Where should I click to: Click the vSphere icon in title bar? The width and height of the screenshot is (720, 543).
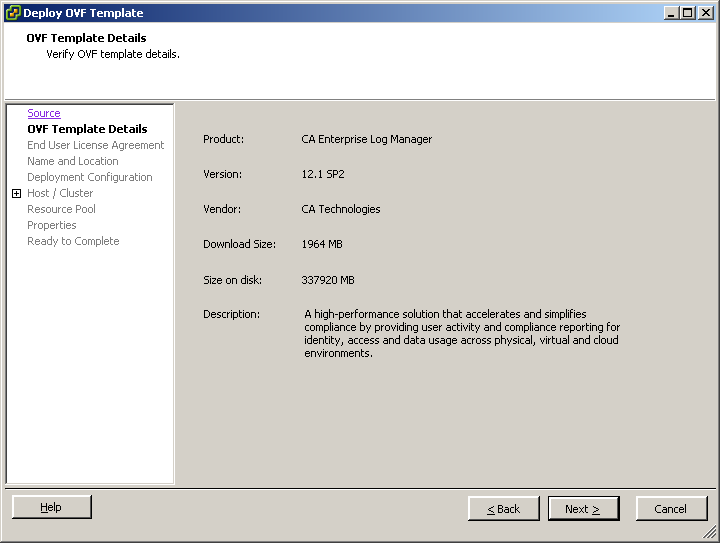(x=13, y=13)
